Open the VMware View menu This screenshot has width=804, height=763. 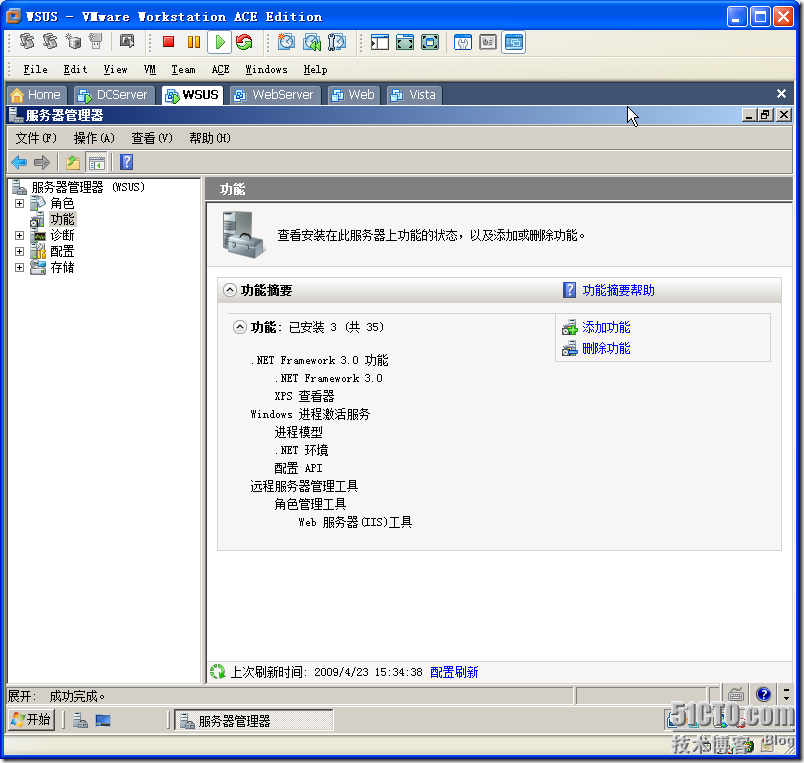point(115,69)
